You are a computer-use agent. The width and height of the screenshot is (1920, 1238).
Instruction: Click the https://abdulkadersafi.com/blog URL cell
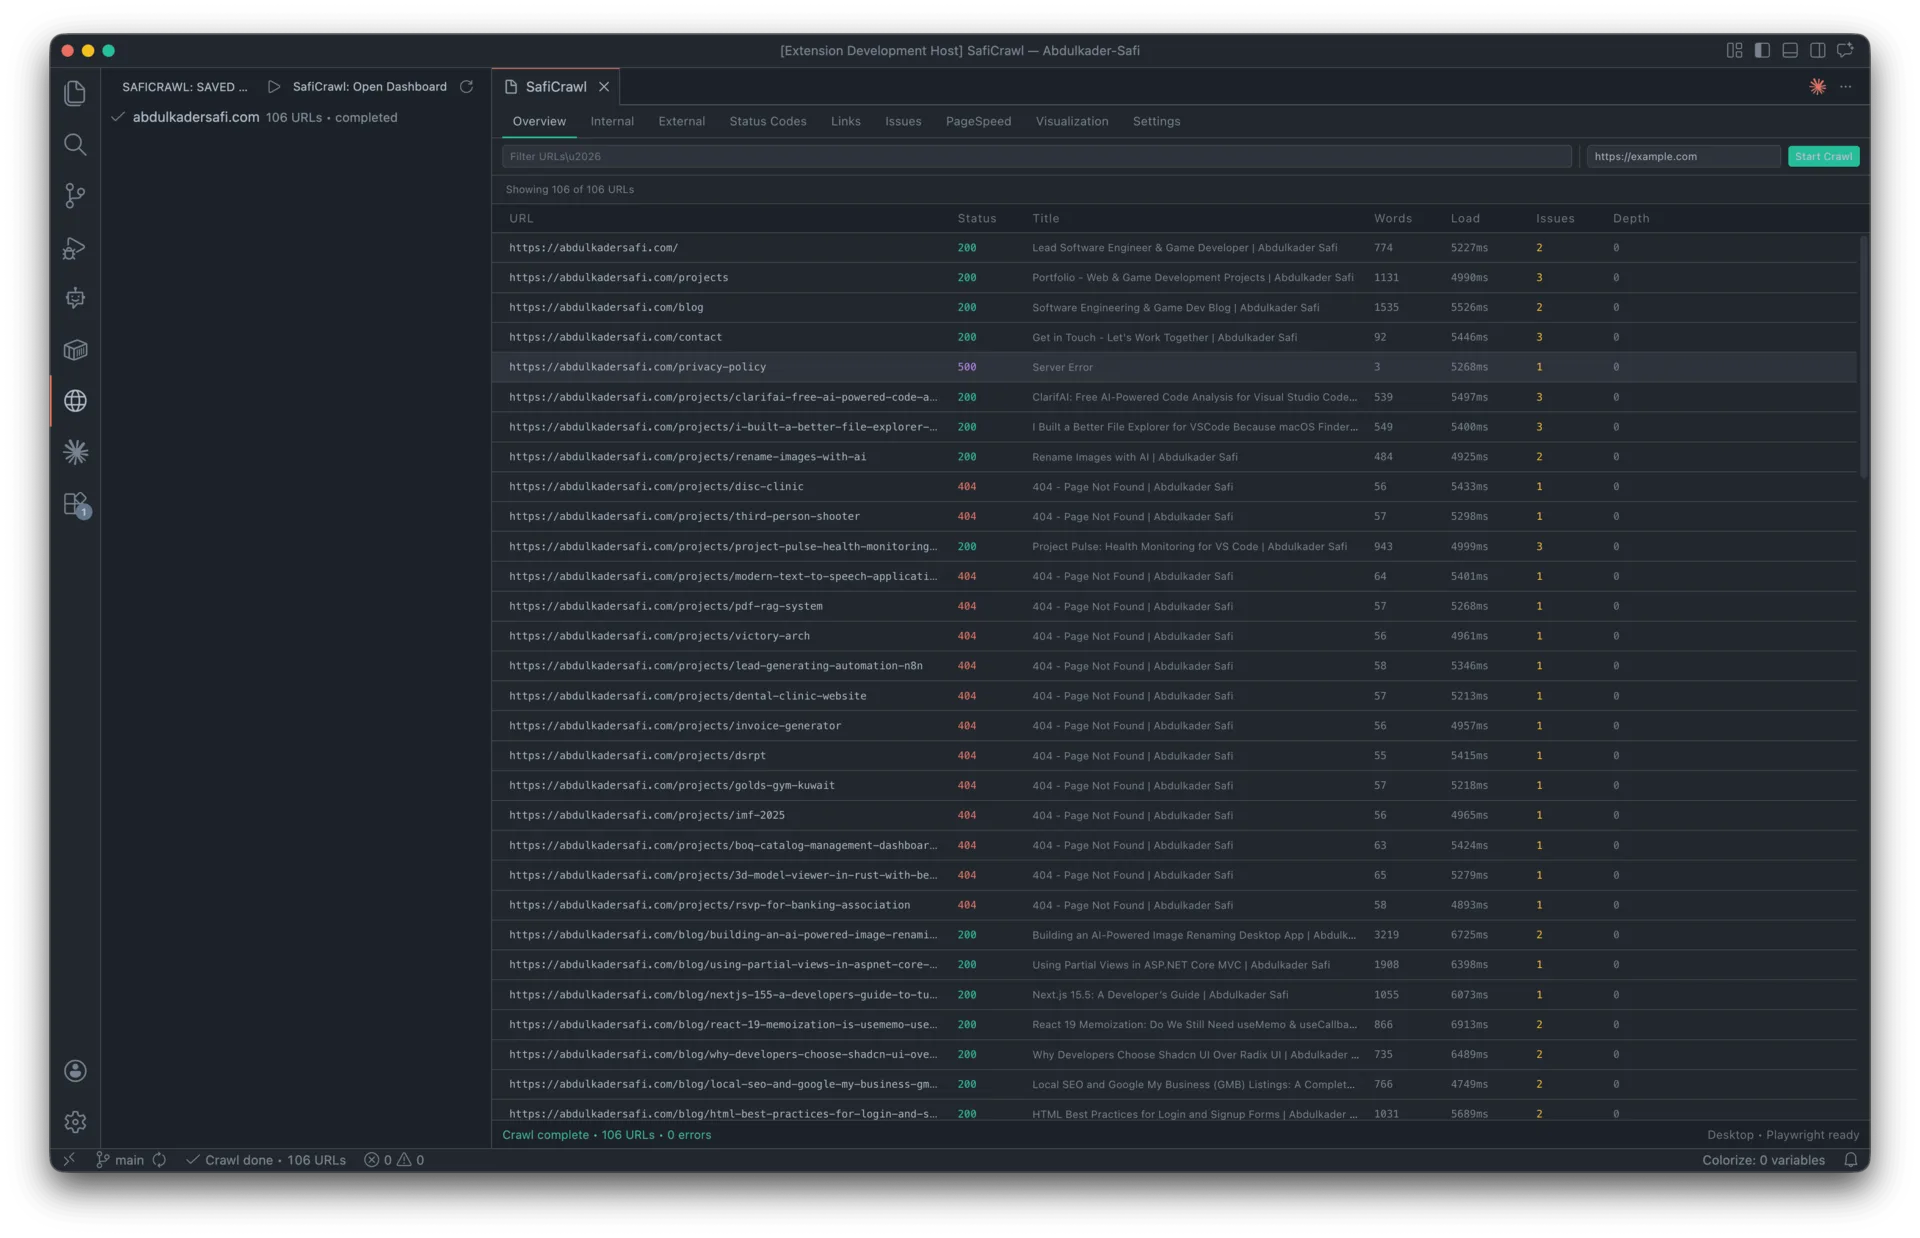tap(606, 307)
